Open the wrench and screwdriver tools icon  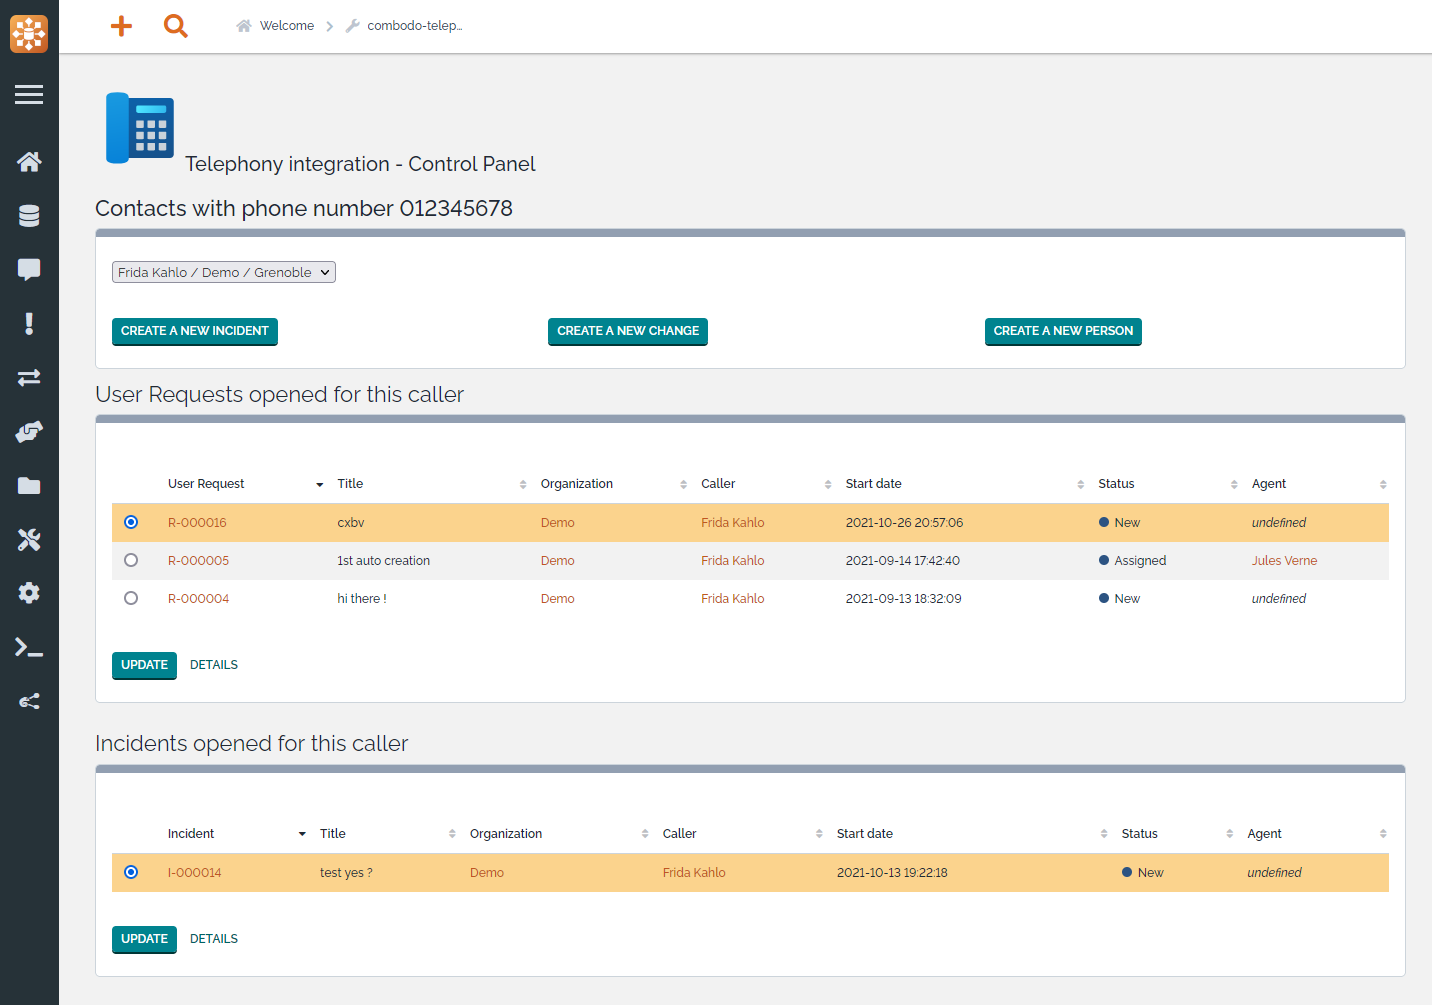pos(29,540)
